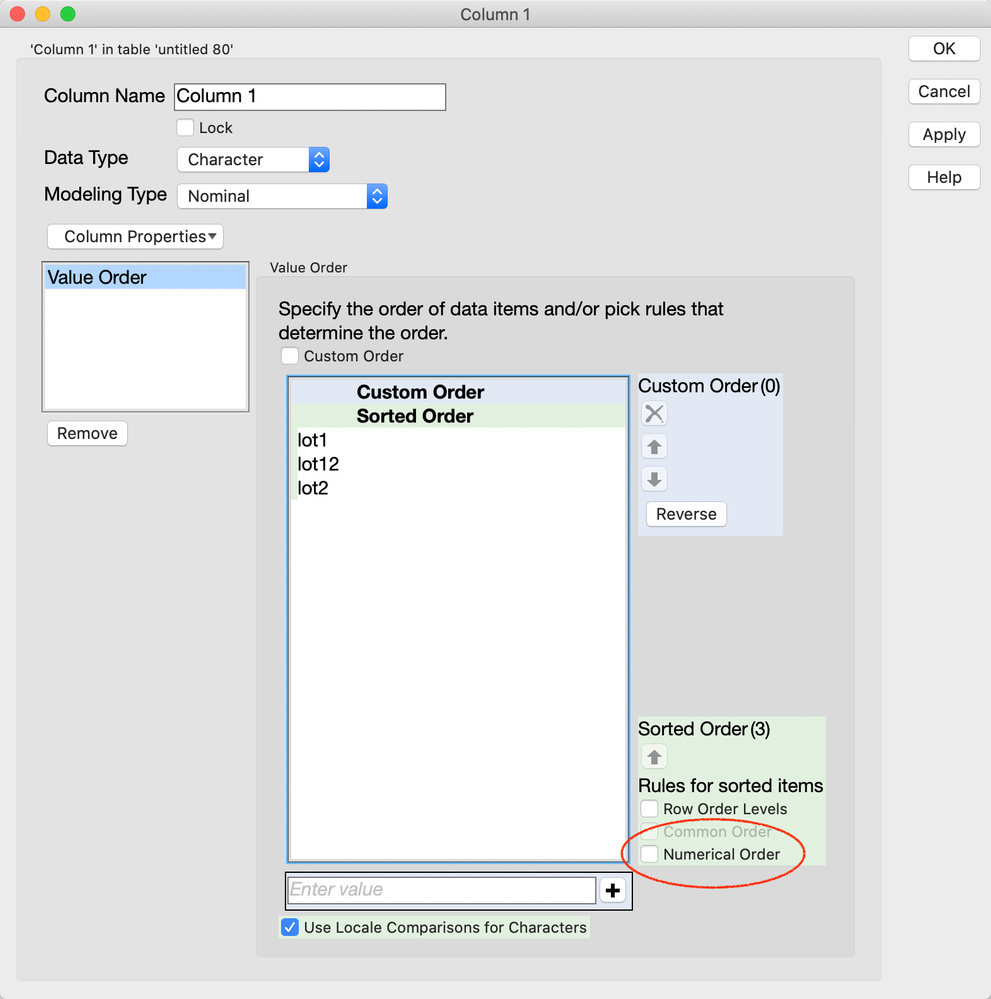
Task: Uncheck Use Locale Comparisons for Characters
Action: pyautogui.click(x=290, y=927)
